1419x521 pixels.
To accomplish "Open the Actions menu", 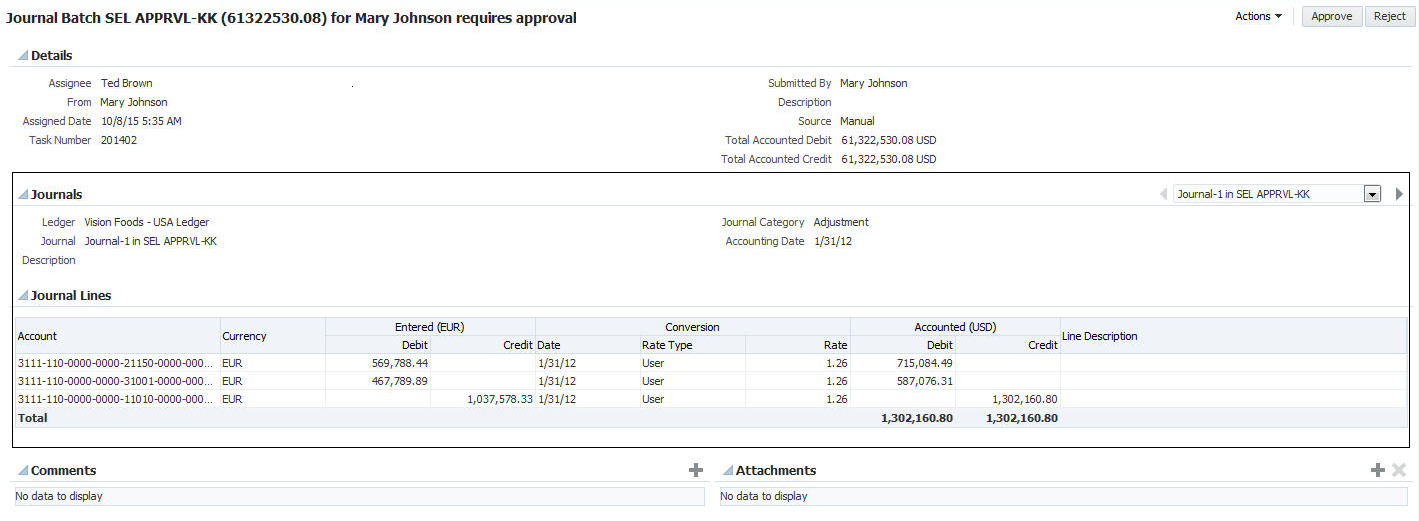I will (x=1258, y=16).
